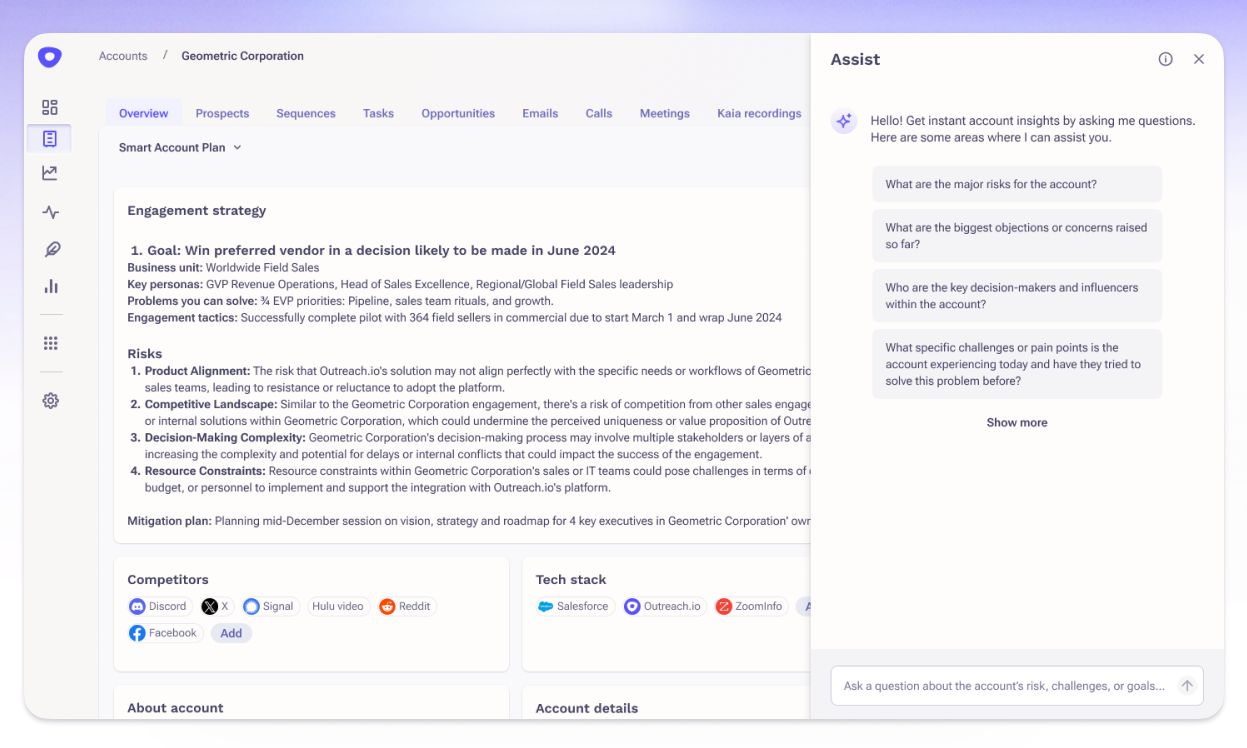The width and height of the screenshot is (1247, 748).
Task: Click the Outreach logo icon
Action: 50,57
